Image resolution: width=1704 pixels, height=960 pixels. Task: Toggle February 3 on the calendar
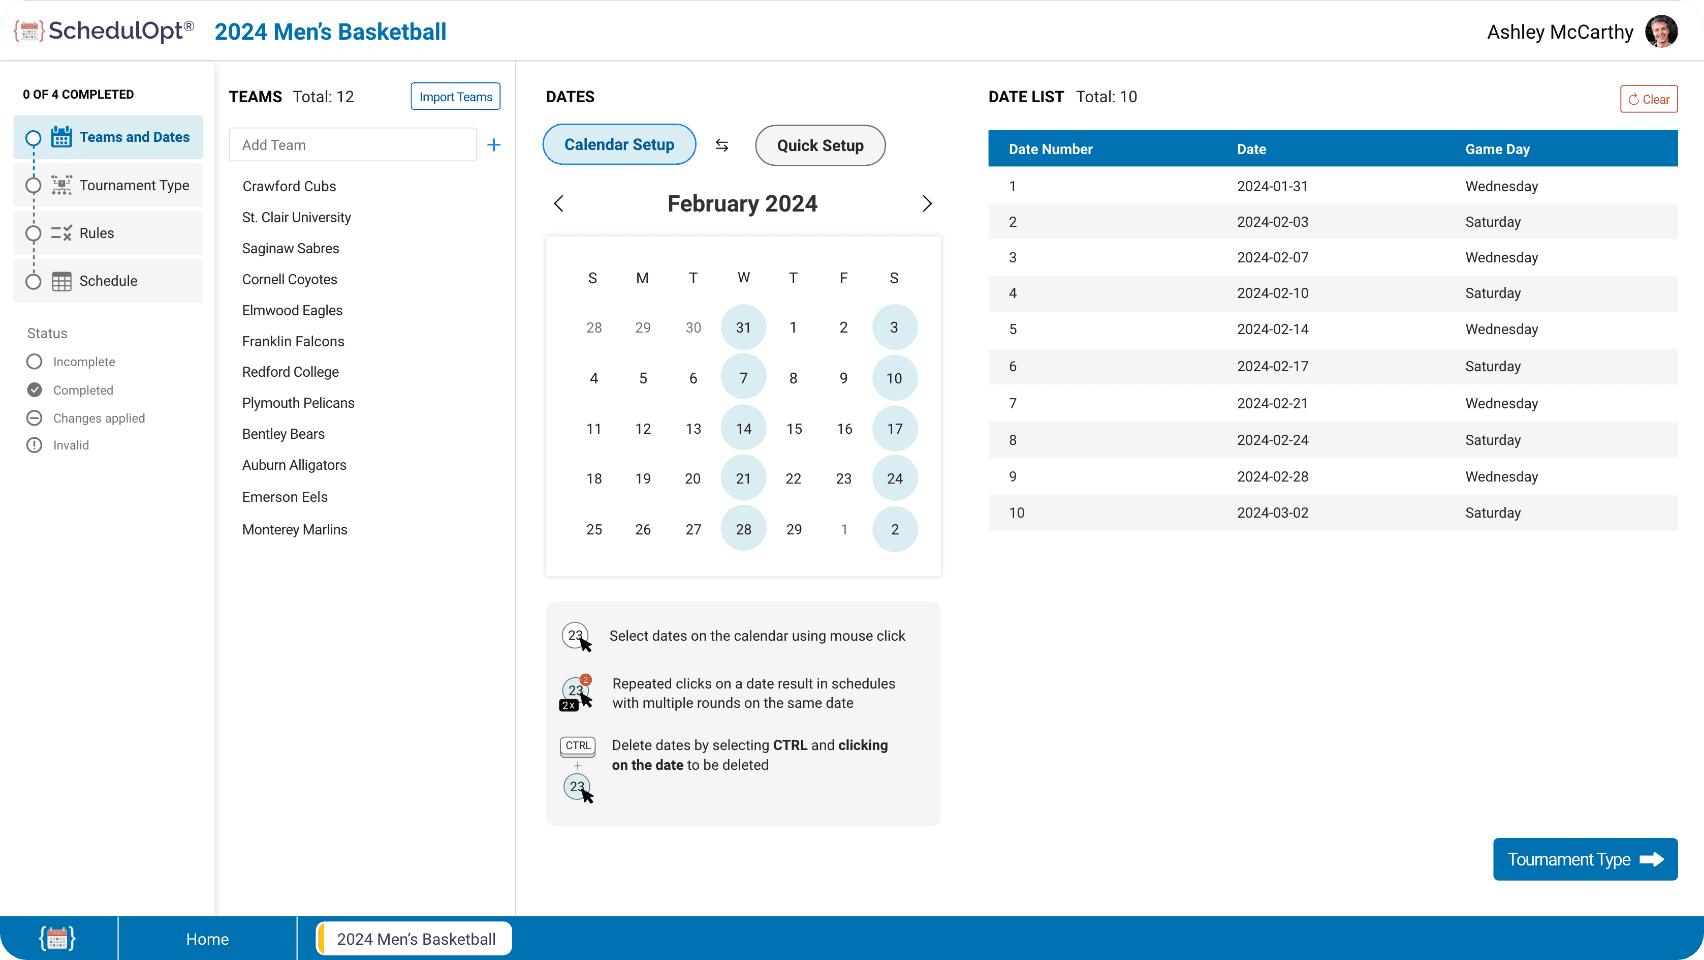pos(894,327)
